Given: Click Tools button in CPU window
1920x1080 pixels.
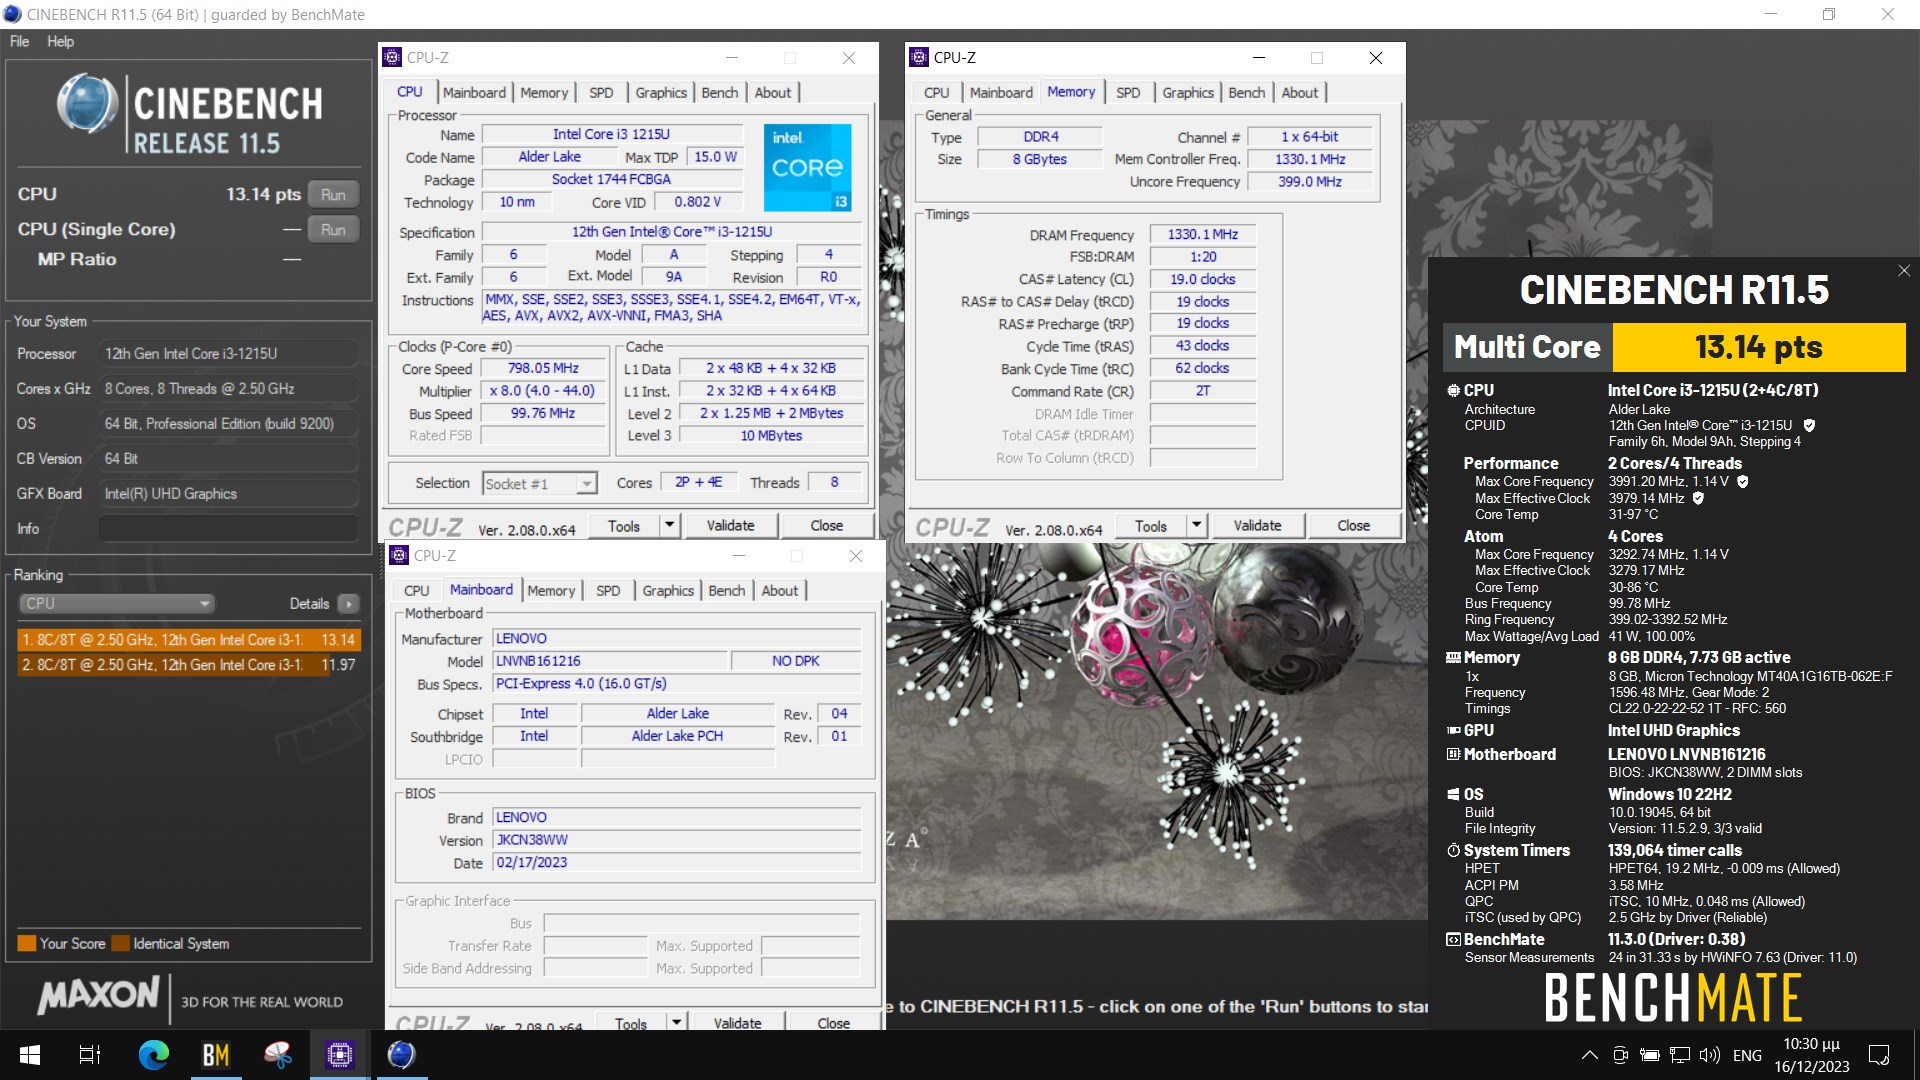Looking at the screenshot, I should tap(624, 526).
